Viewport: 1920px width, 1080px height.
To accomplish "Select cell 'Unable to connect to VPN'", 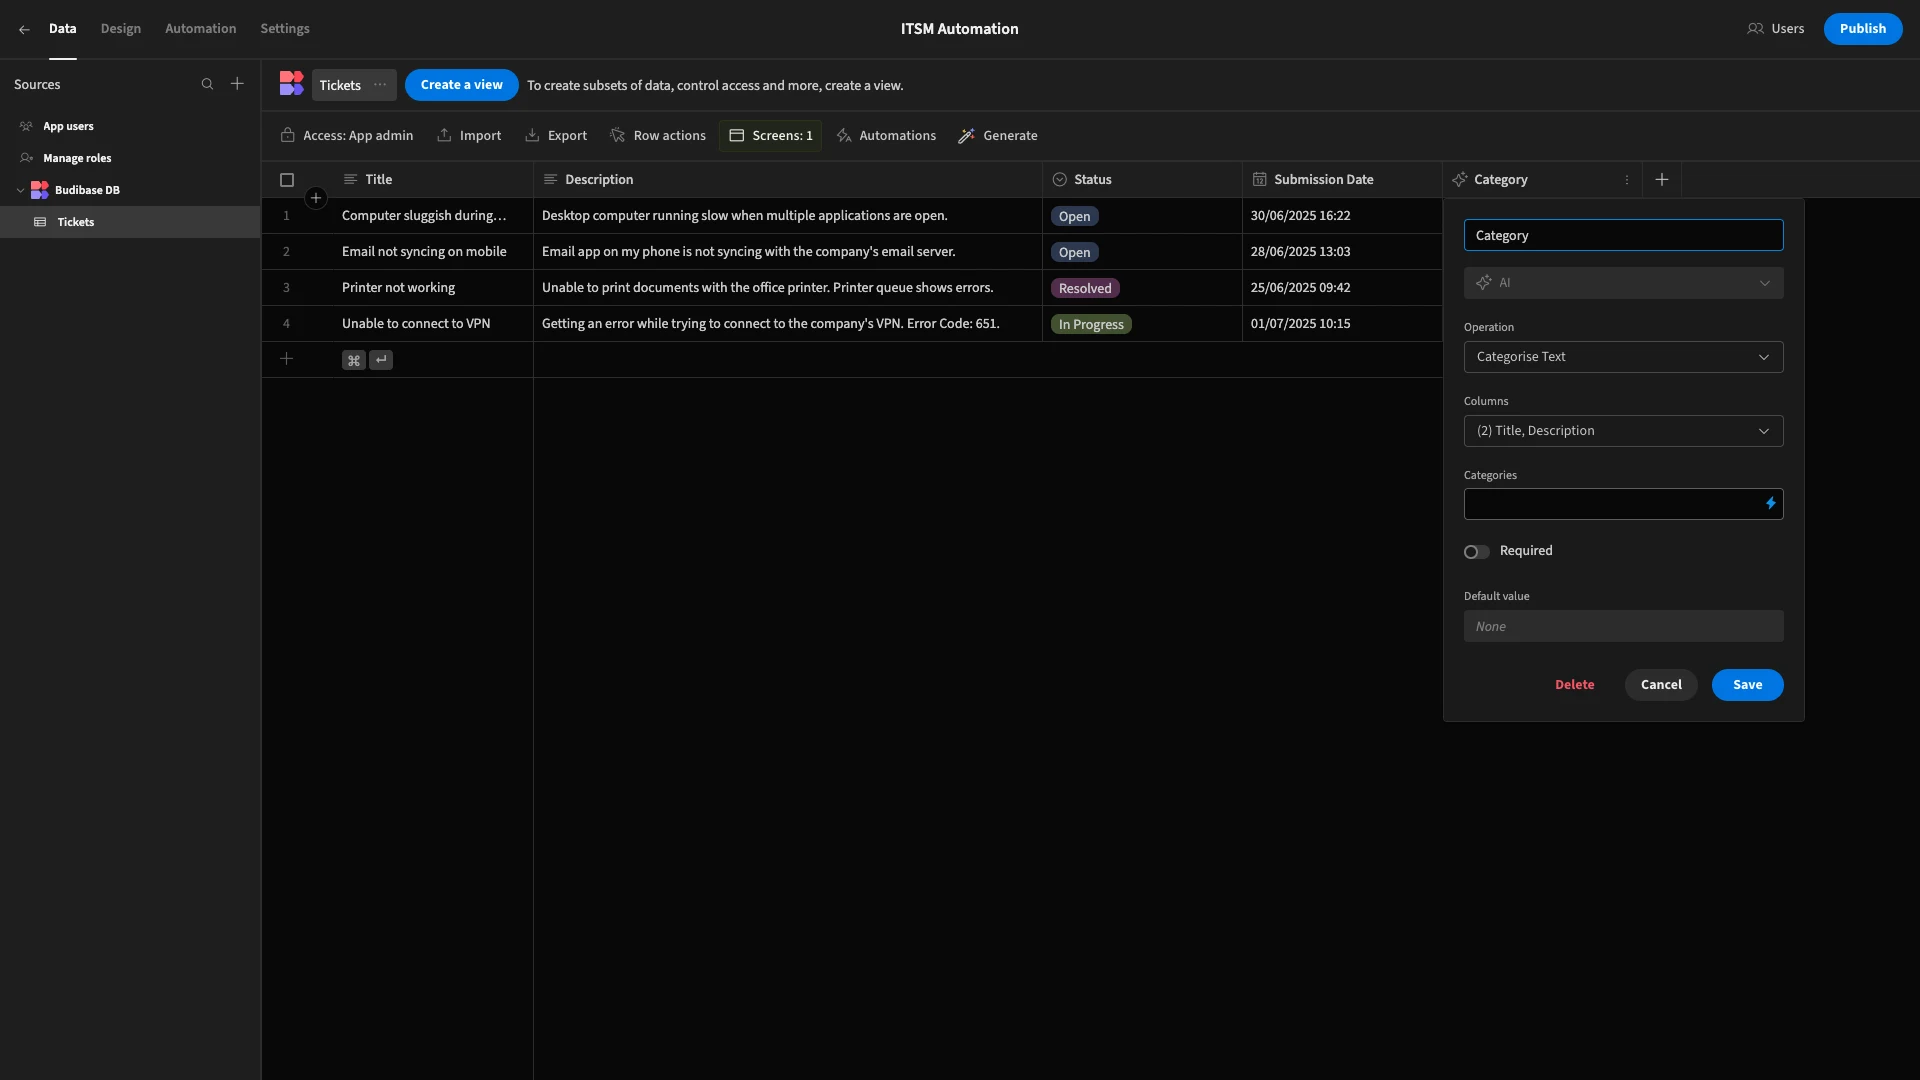I will 433,324.
